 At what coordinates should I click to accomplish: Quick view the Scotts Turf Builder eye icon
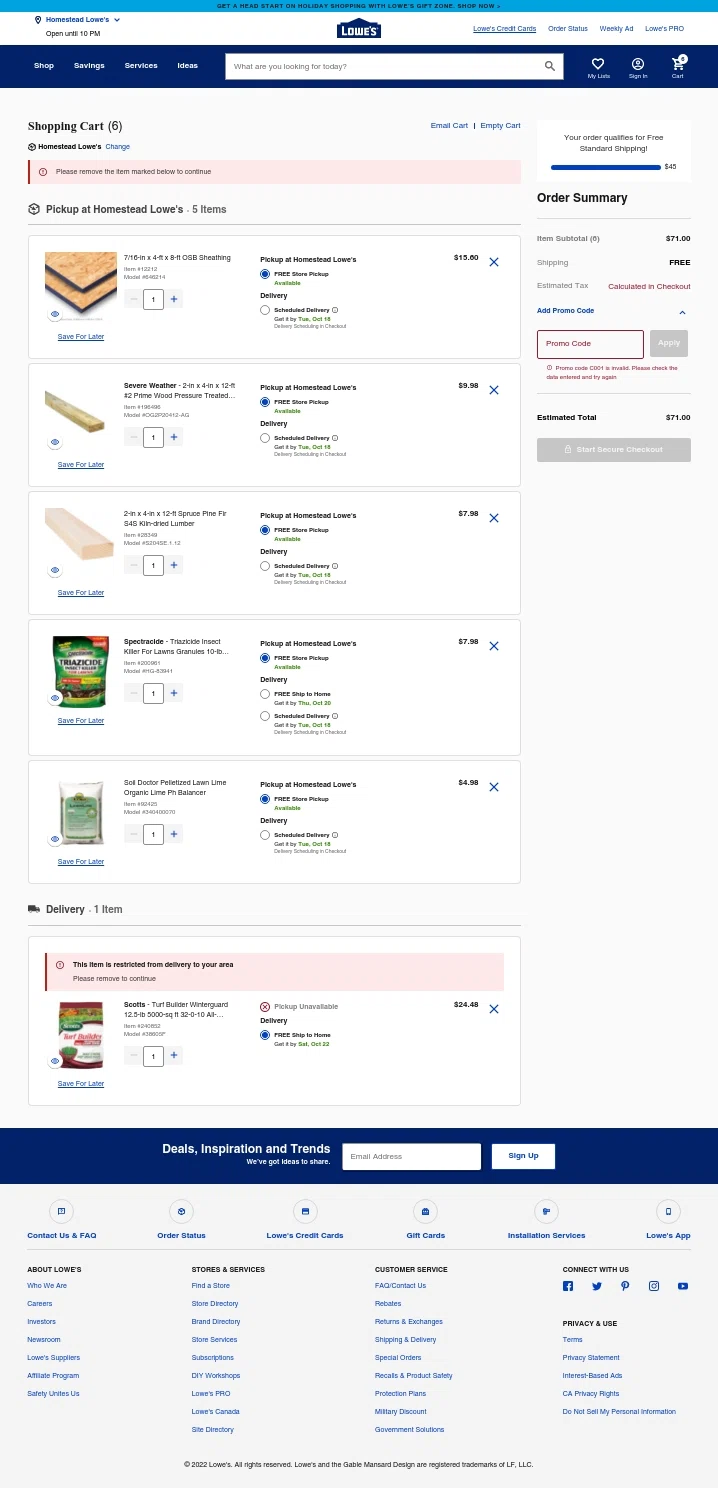point(55,1061)
